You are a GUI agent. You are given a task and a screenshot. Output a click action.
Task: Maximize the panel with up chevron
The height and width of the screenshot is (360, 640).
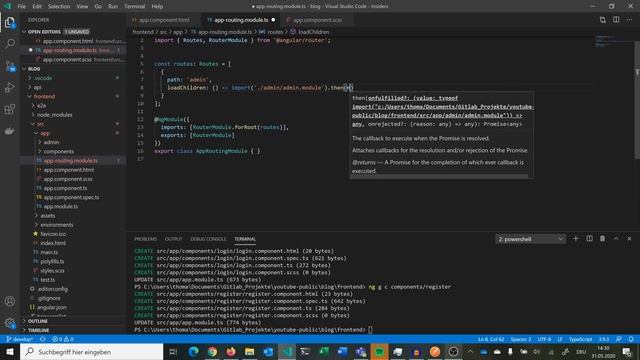tap(616, 239)
